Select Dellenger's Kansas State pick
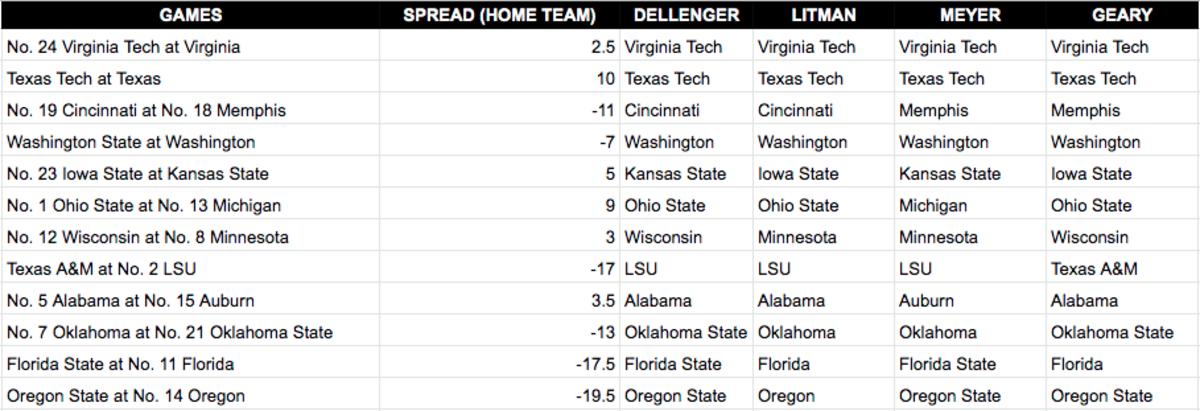Image resolution: width=1200 pixels, height=411 pixels. click(x=676, y=174)
